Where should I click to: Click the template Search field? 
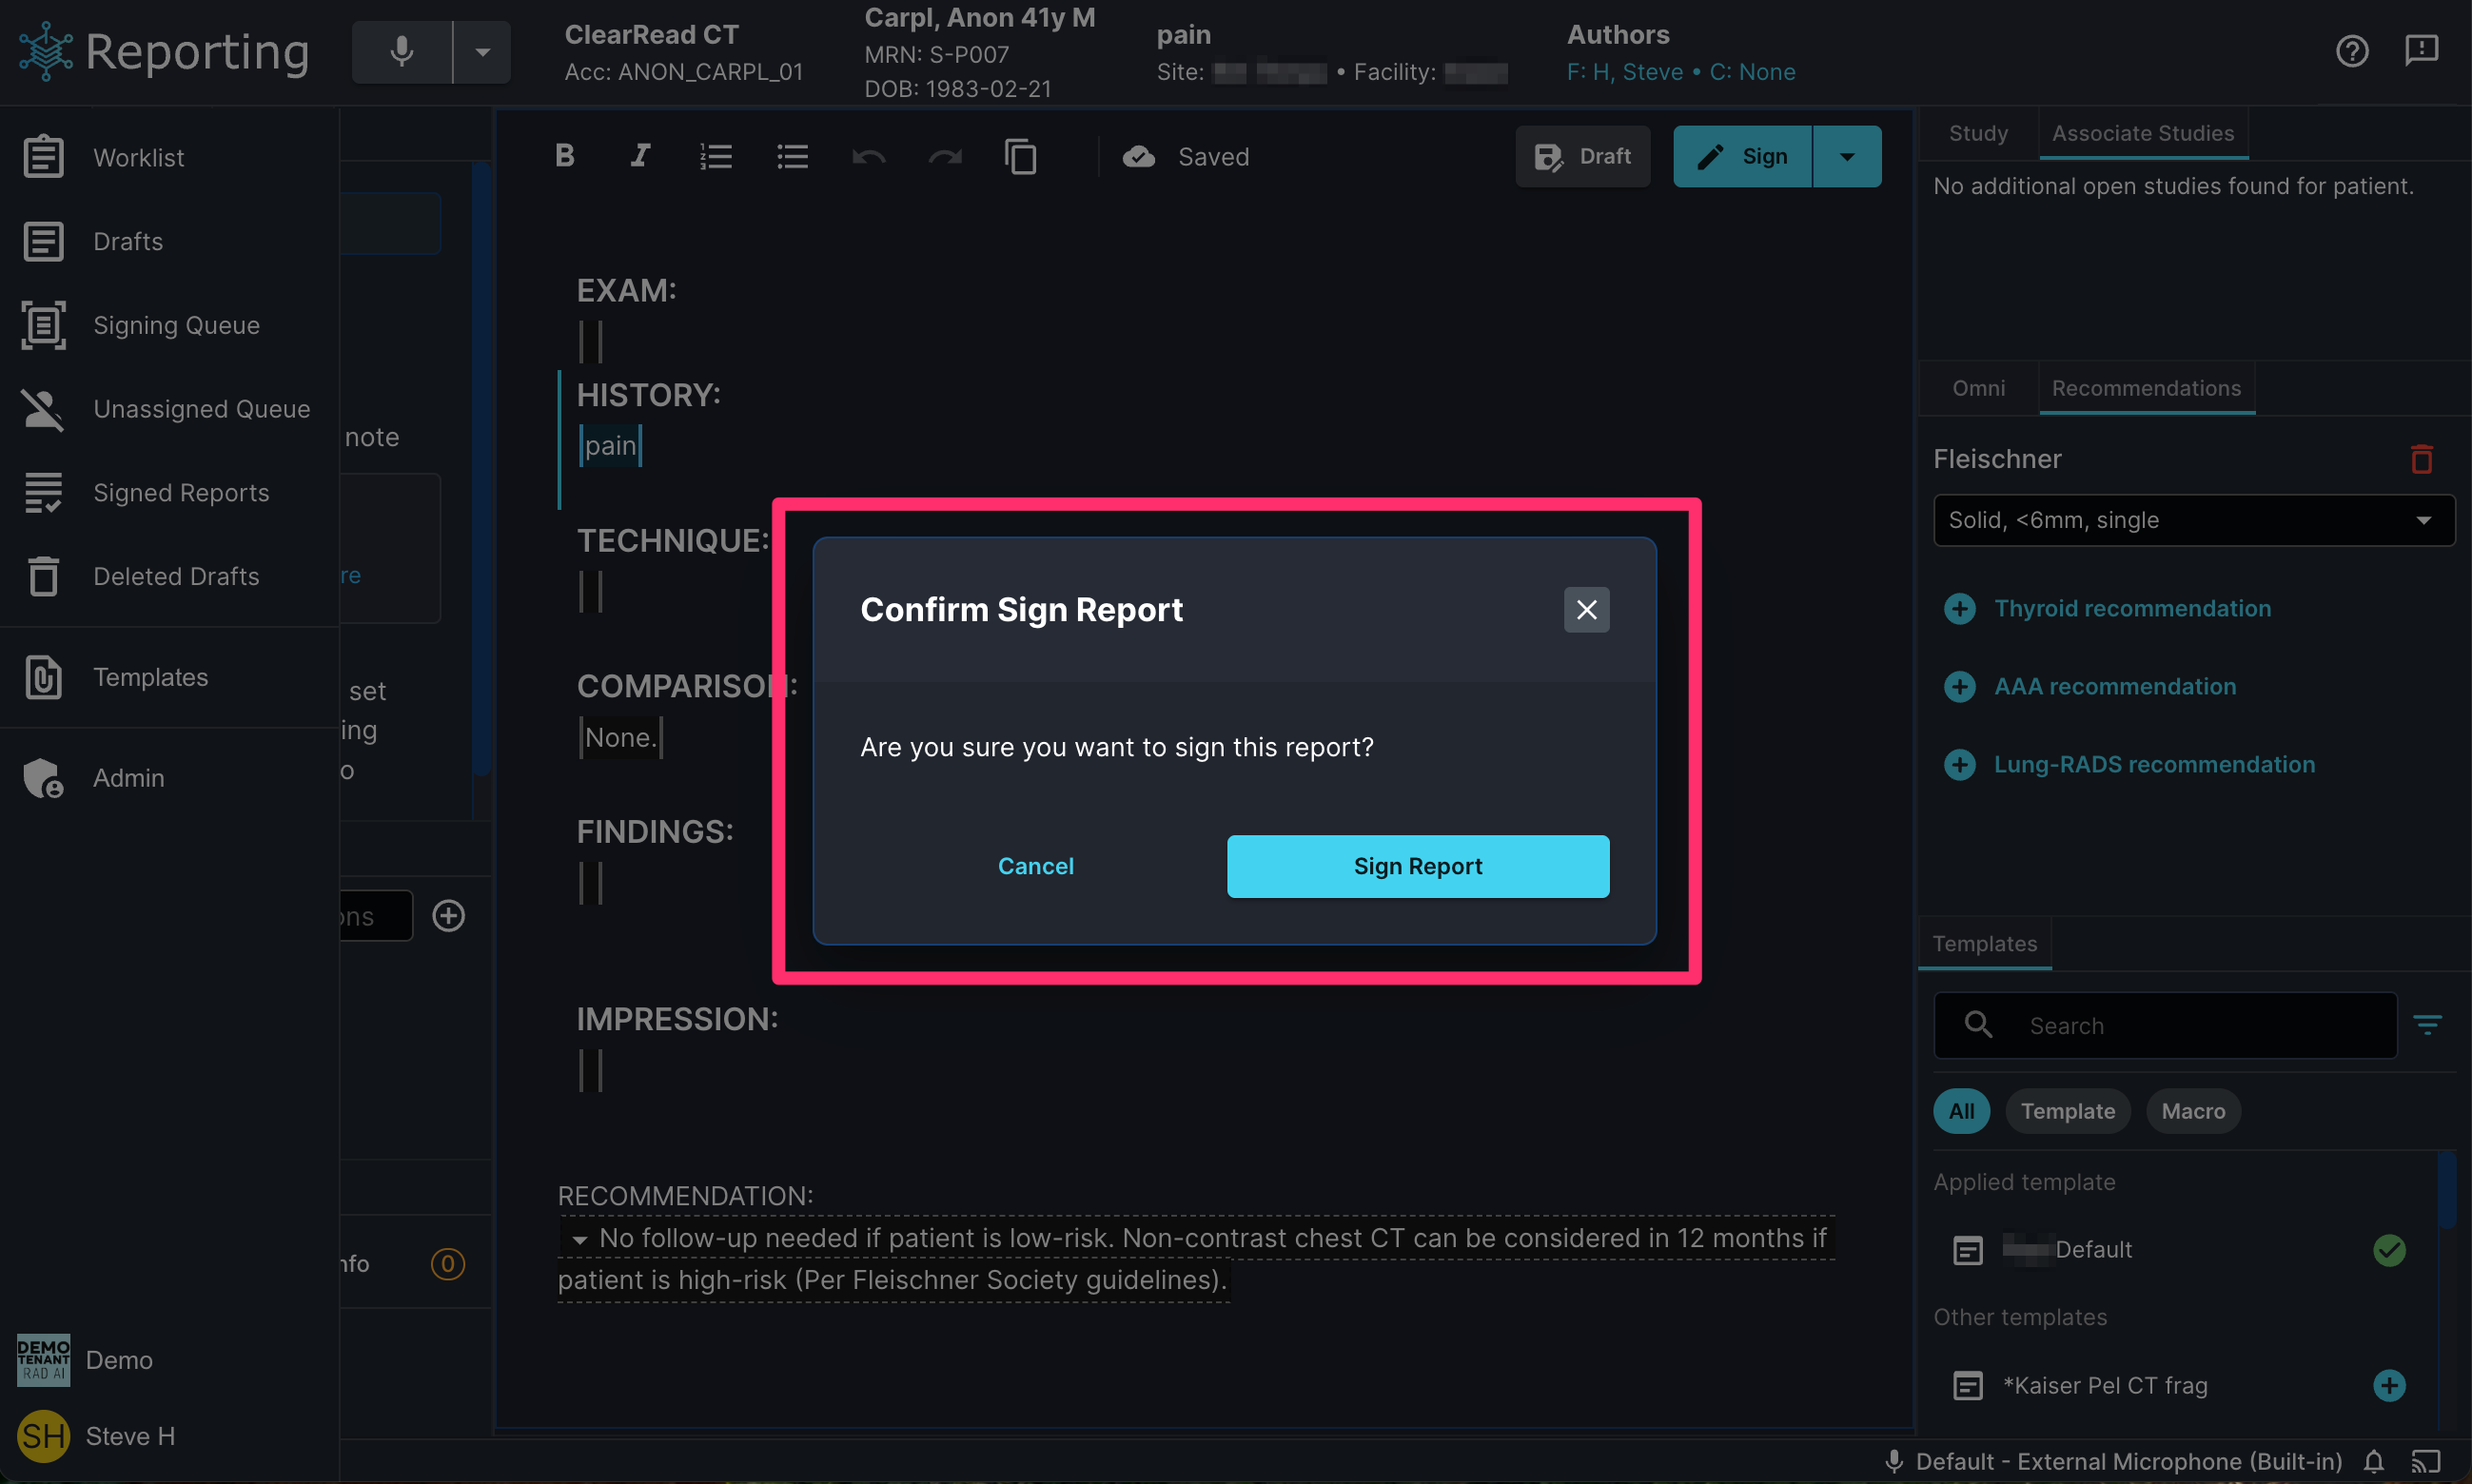click(x=2164, y=1025)
